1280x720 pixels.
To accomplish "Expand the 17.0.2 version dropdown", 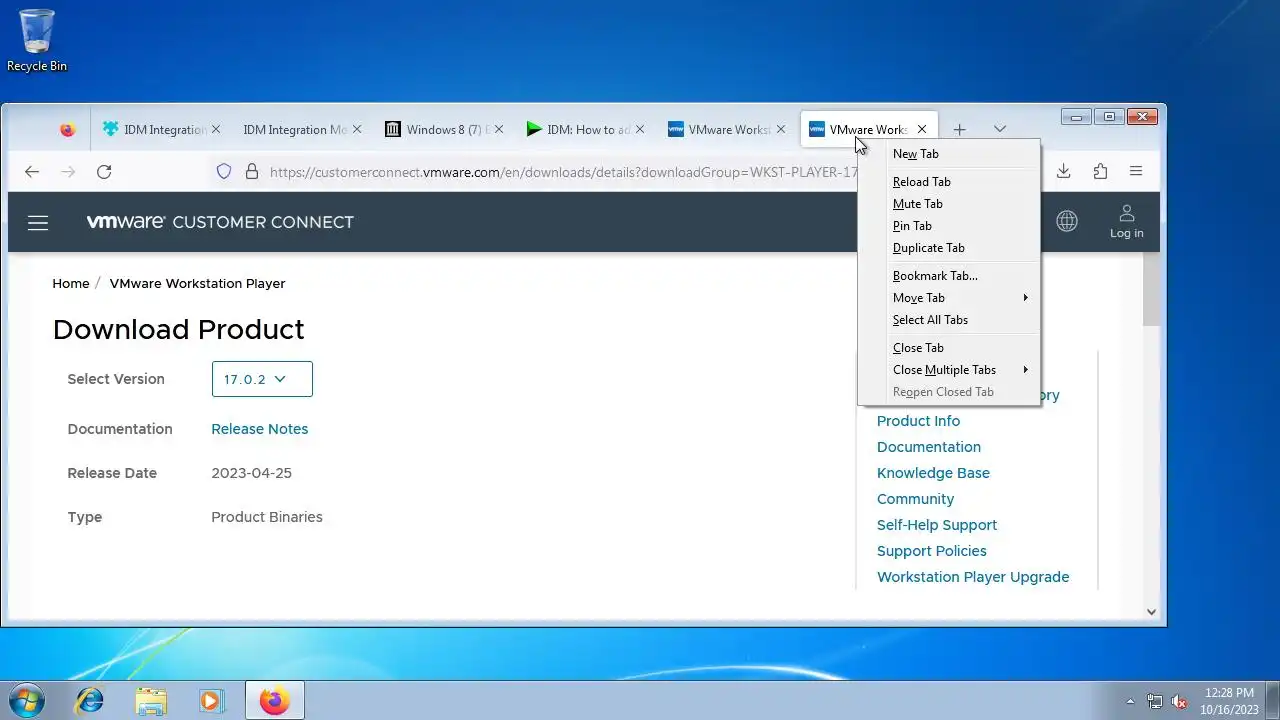I will (x=262, y=379).
